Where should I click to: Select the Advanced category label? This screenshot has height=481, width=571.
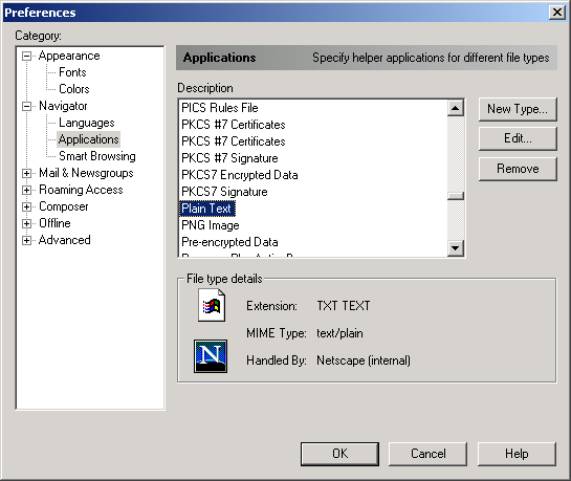[65, 240]
